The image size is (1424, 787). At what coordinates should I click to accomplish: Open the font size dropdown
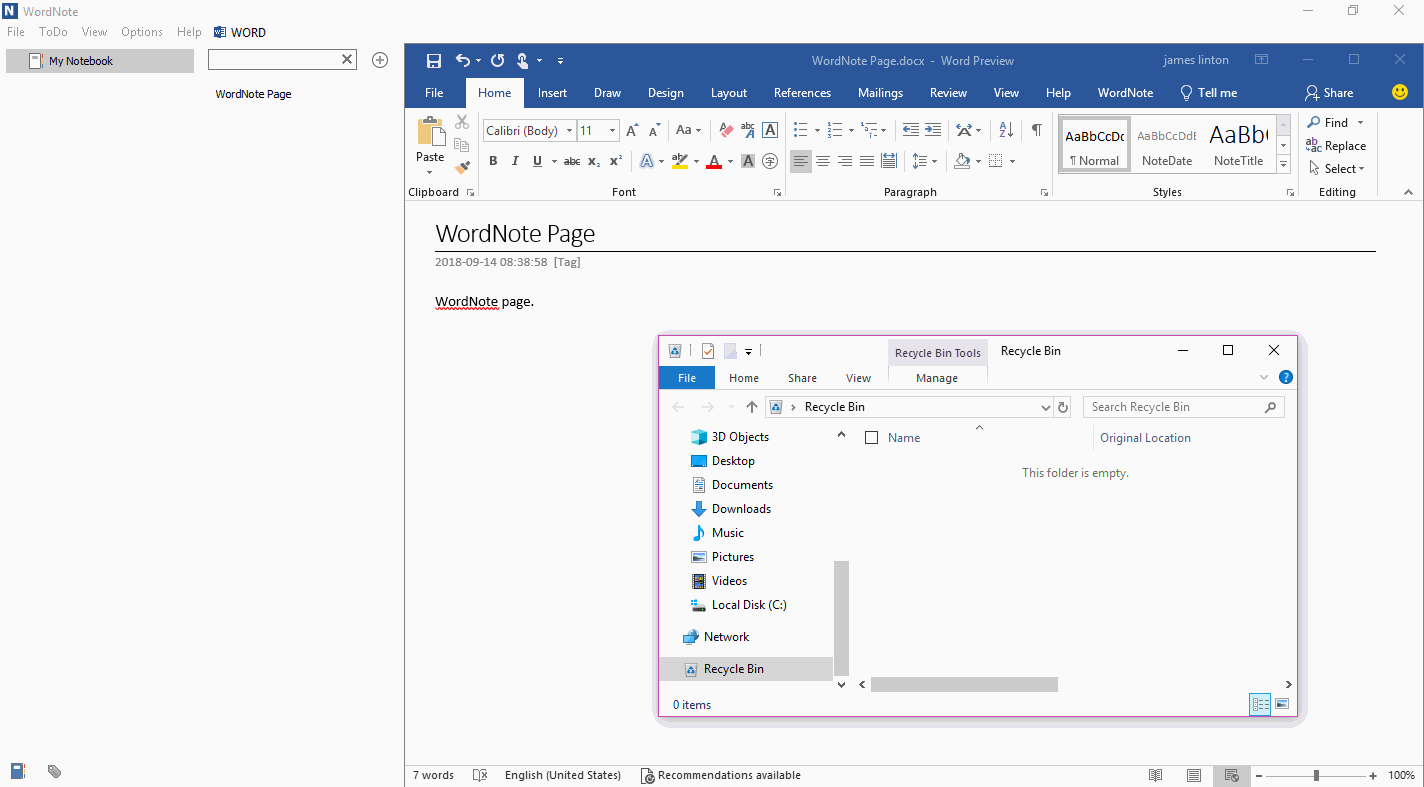click(x=613, y=131)
